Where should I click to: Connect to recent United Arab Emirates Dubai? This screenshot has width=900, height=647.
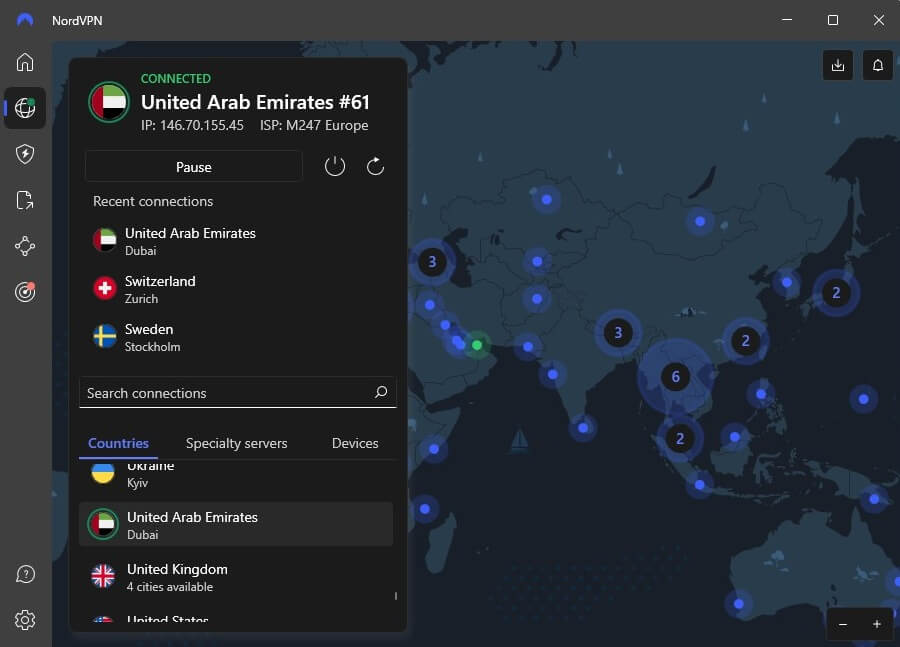point(238,241)
